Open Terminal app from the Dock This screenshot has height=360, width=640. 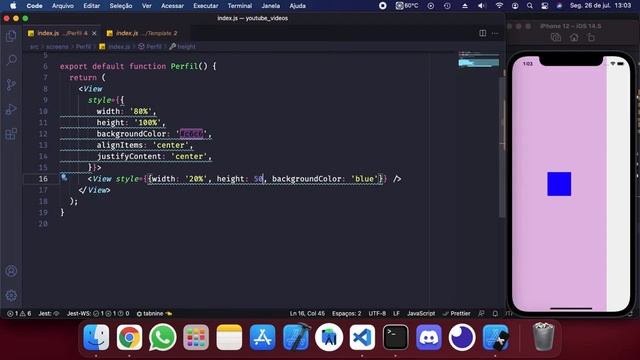click(x=395, y=338)
